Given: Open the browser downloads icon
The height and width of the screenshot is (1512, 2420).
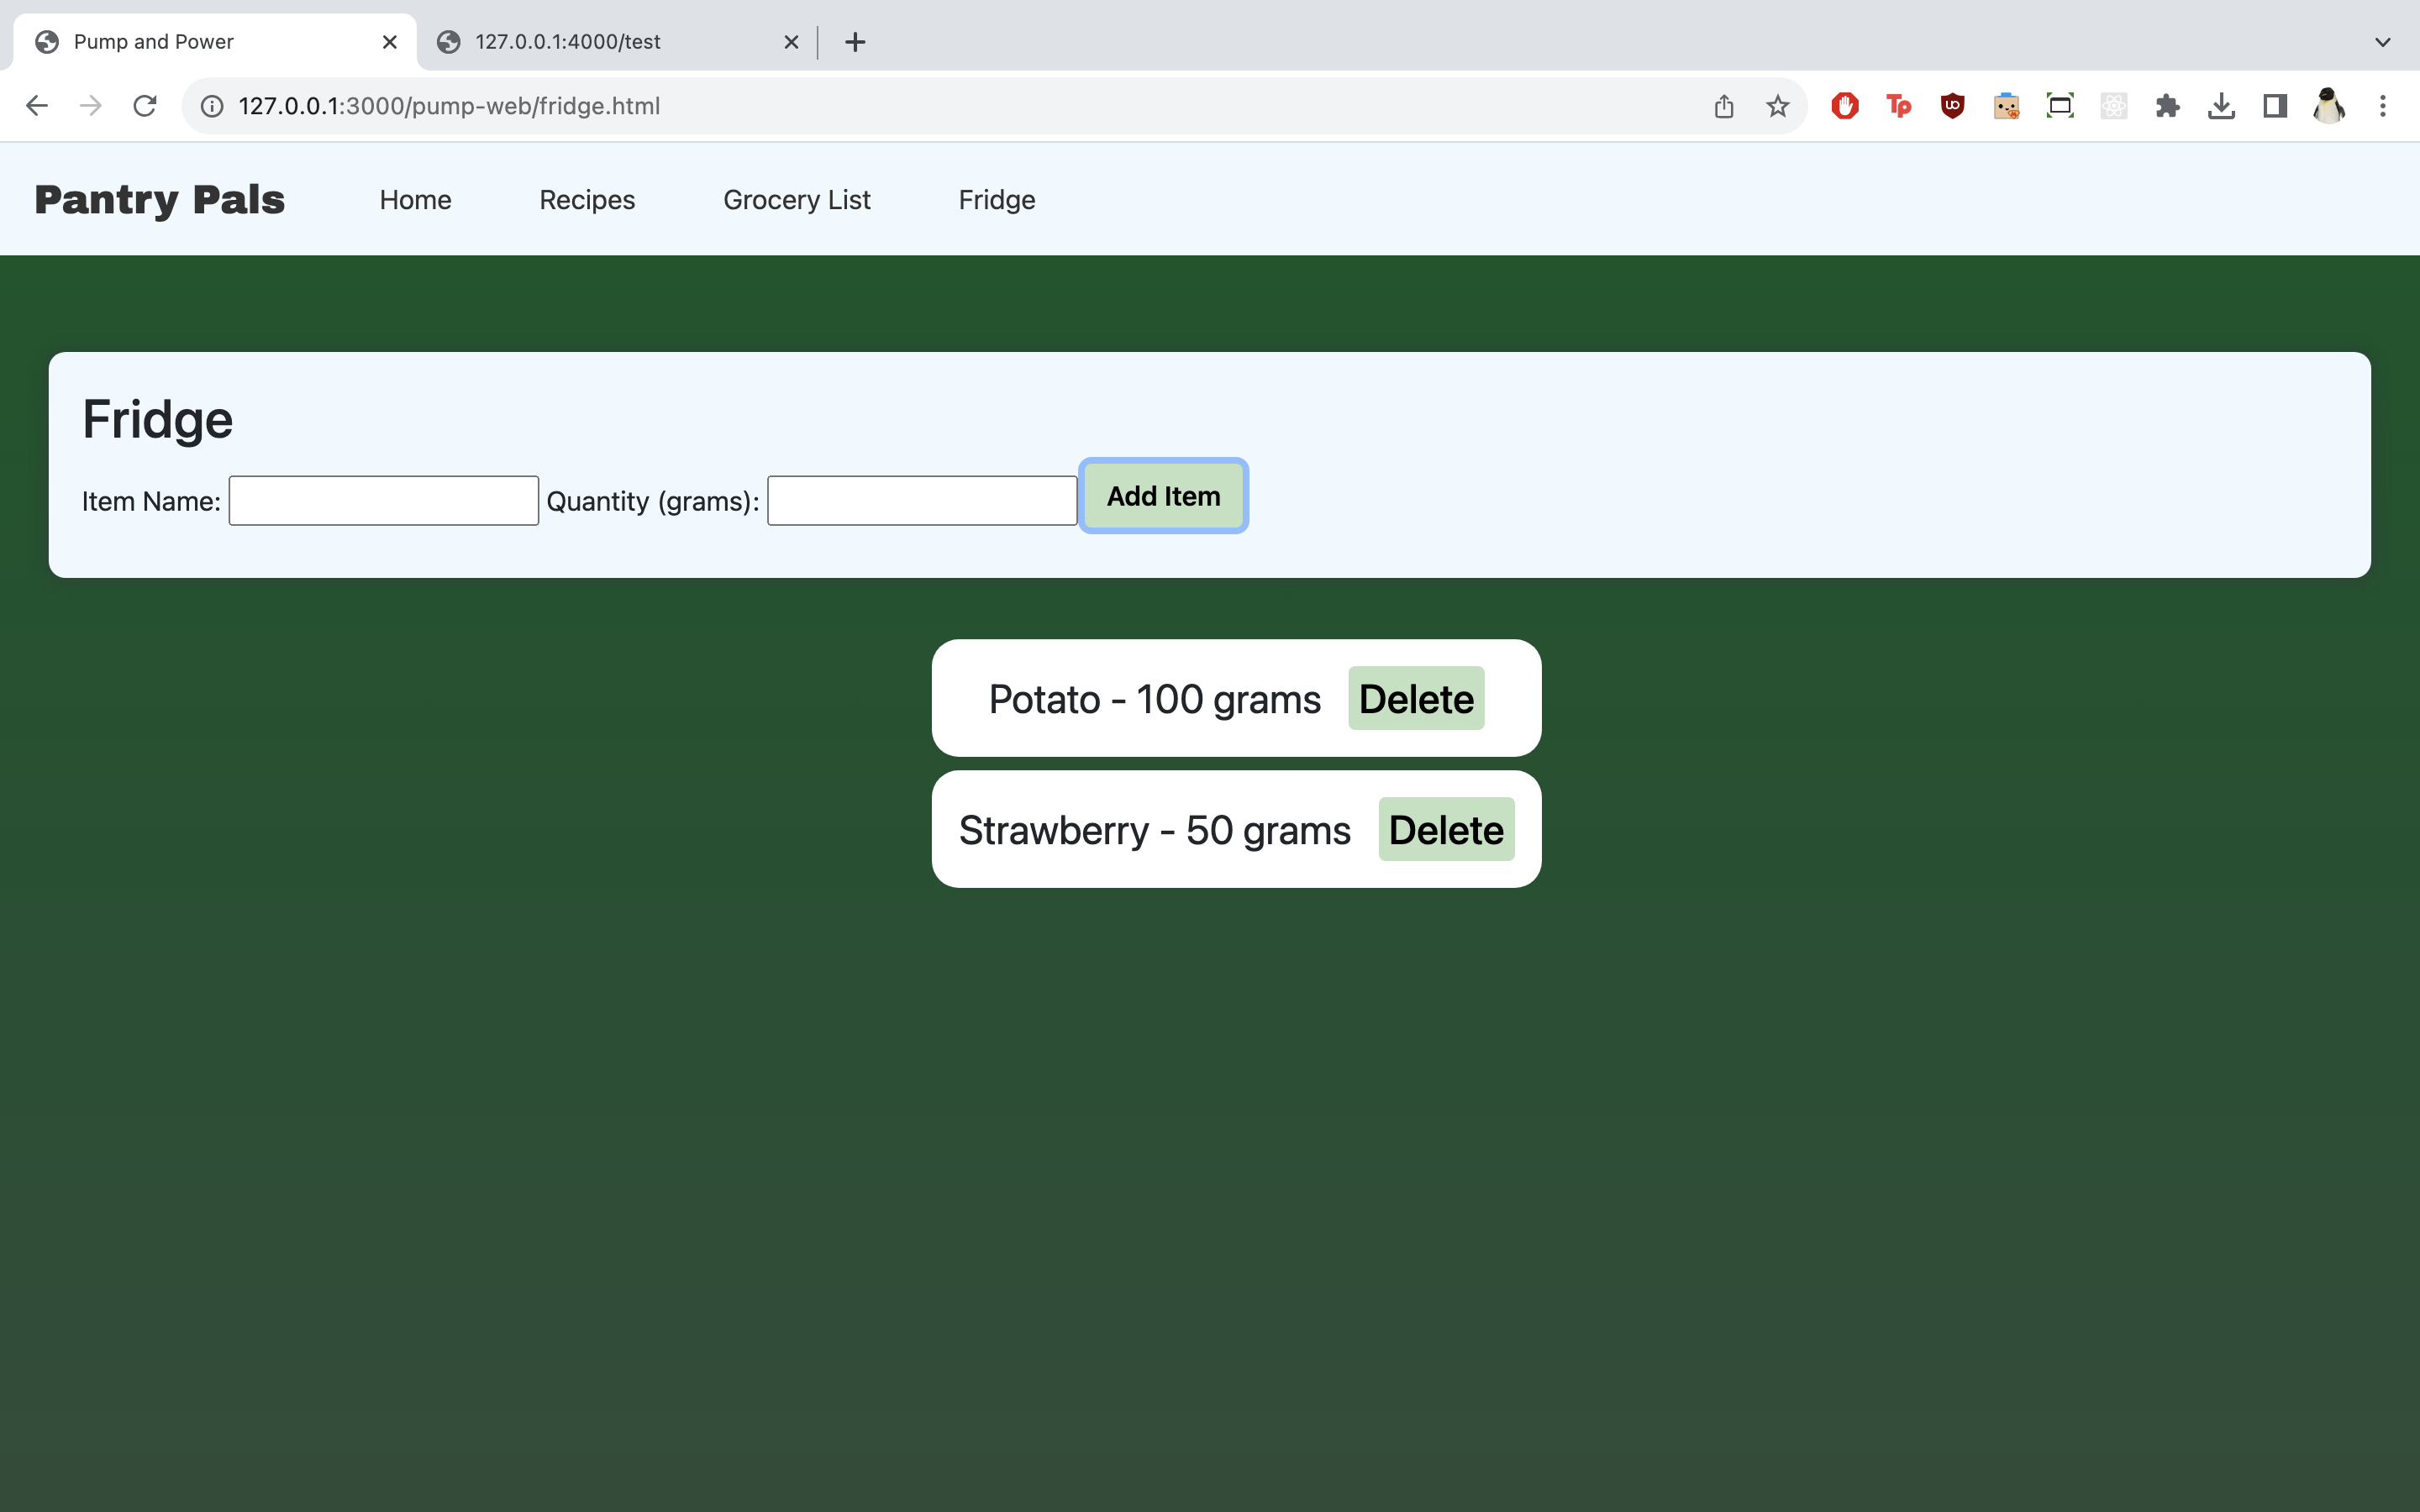Looking at the screenshot, I should (x=2221, y=106).
